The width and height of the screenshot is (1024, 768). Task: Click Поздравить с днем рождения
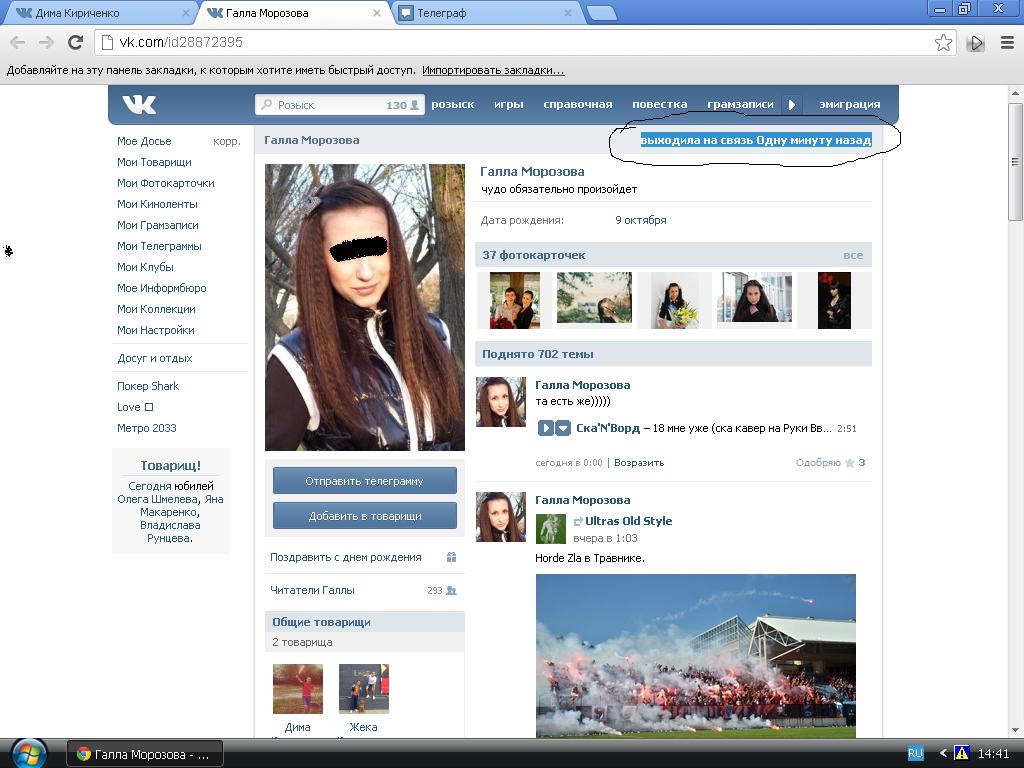point(345,557)
